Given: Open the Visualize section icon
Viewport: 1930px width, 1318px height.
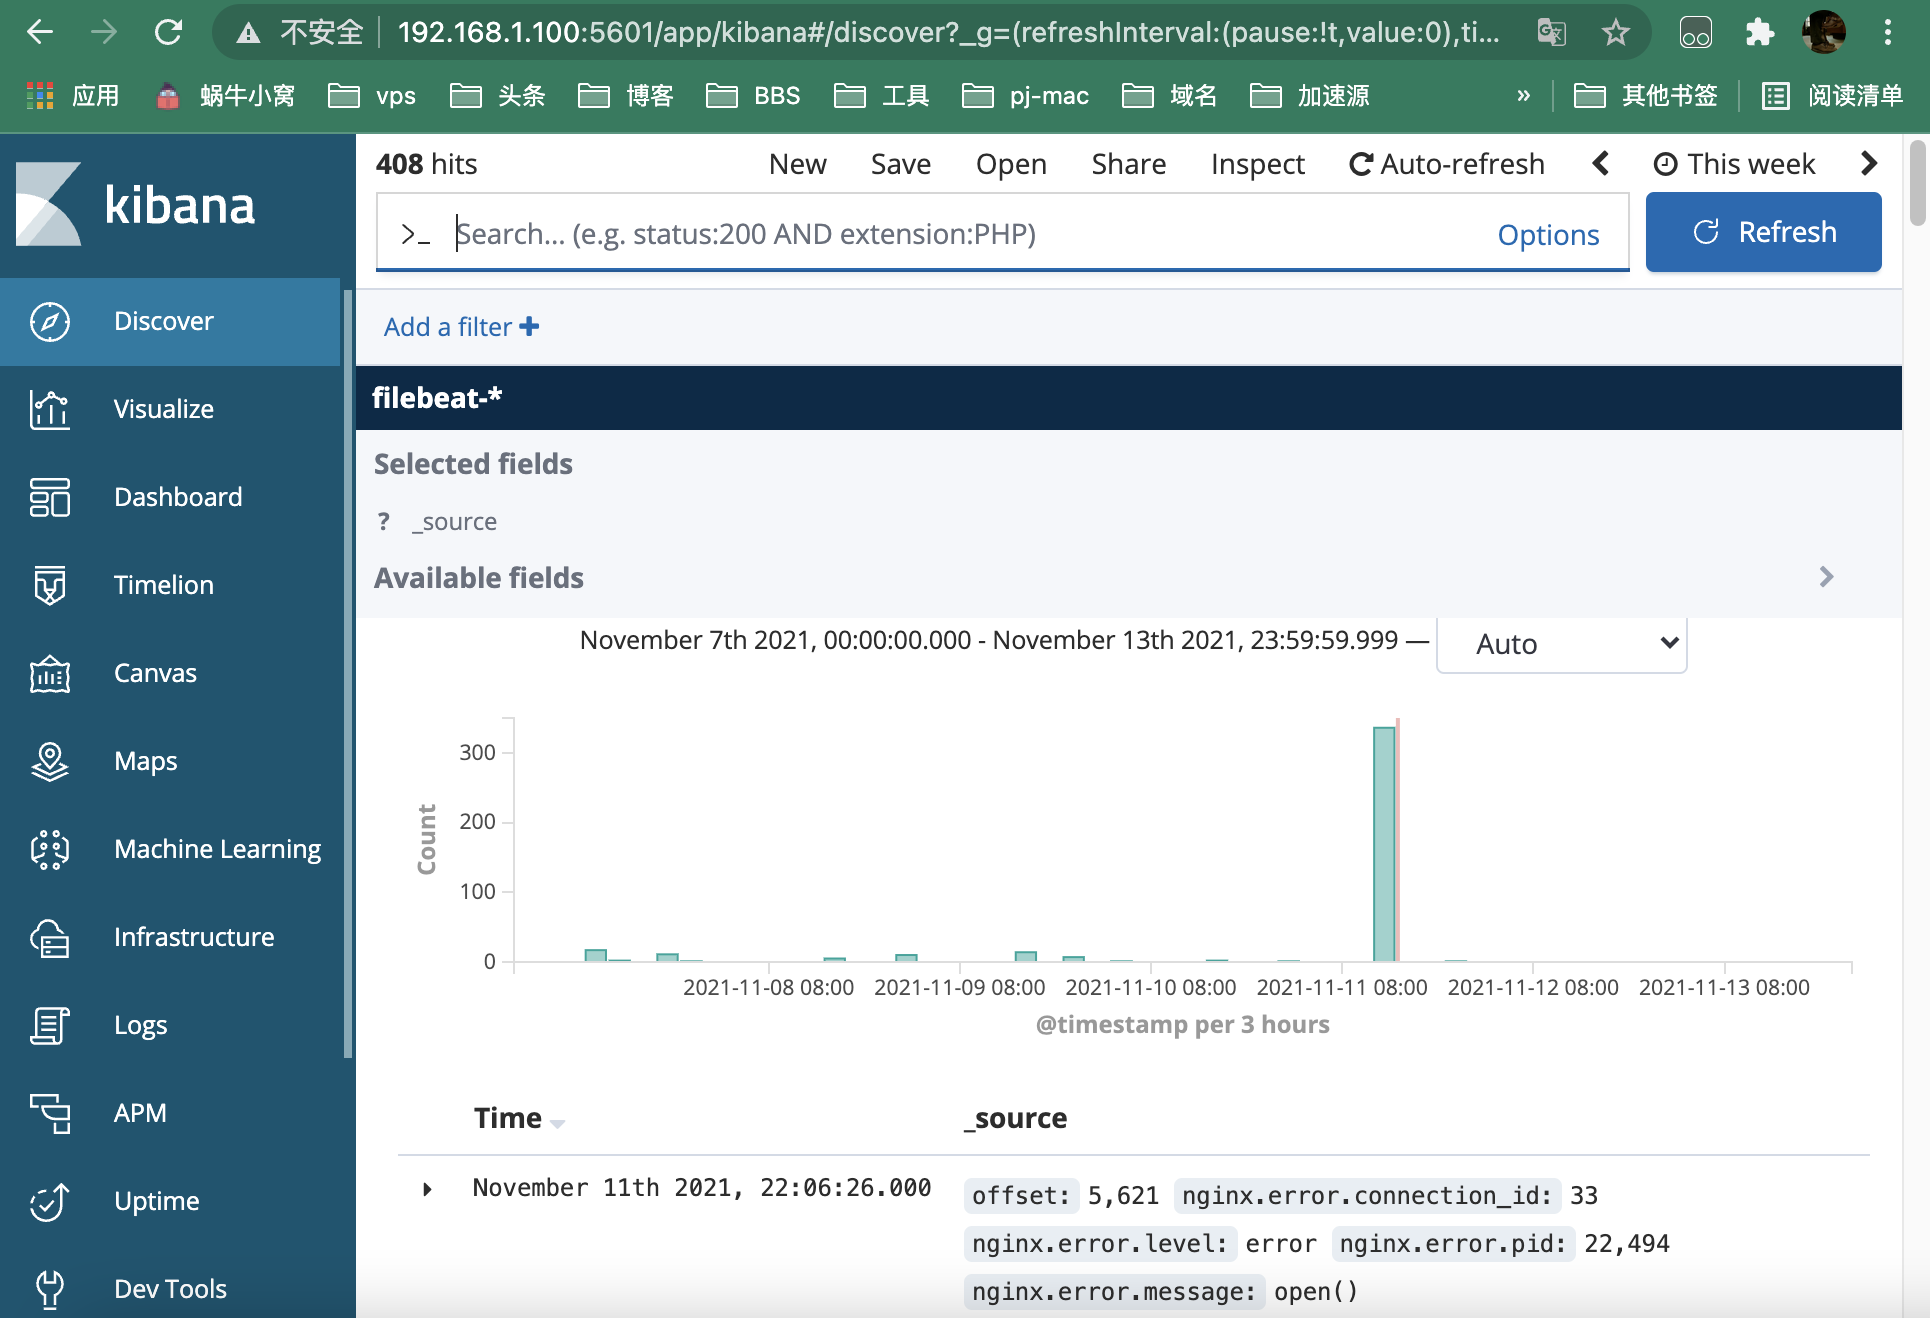Looking at the screenshot, I should pos(49,409).
